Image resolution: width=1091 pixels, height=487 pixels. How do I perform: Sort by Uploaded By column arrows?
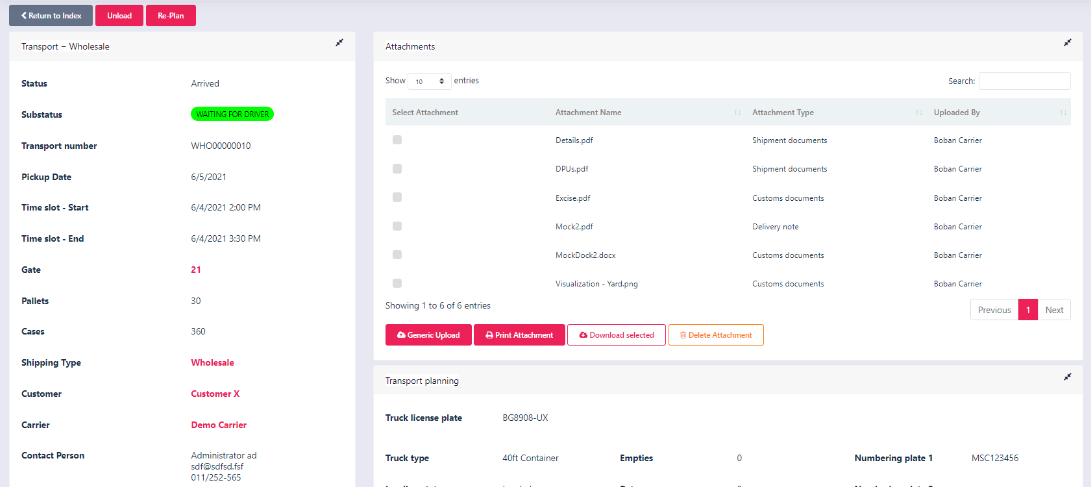coord(1063,113)
